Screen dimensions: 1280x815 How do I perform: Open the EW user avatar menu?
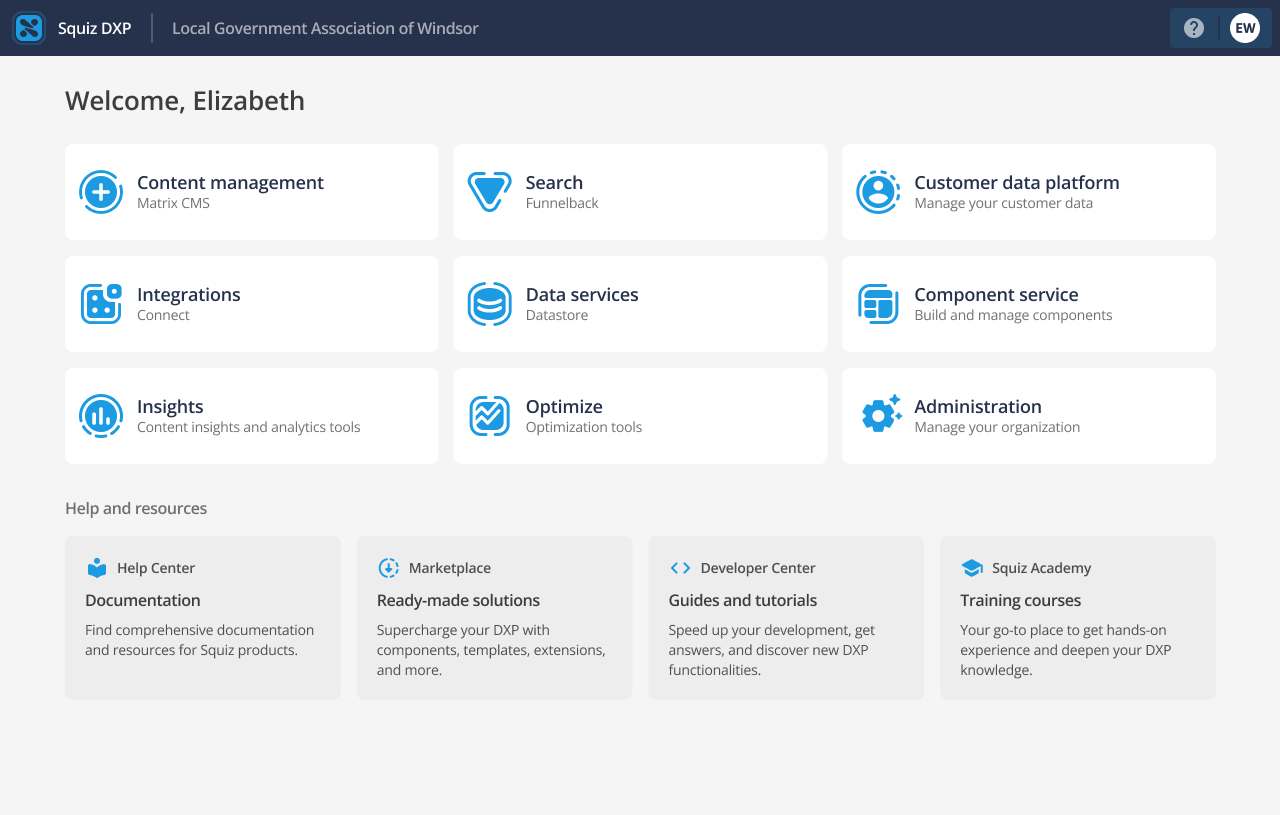click(x=1245, y=28)
